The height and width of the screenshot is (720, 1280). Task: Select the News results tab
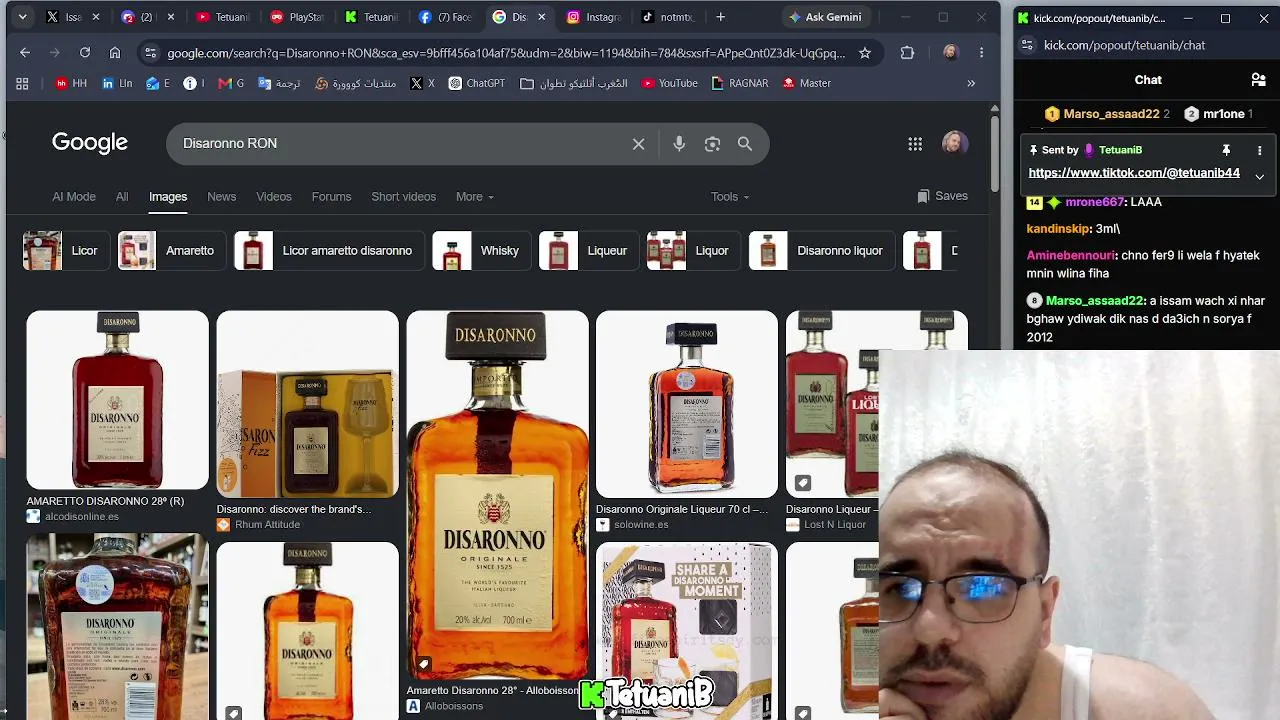tap(221, 197)
